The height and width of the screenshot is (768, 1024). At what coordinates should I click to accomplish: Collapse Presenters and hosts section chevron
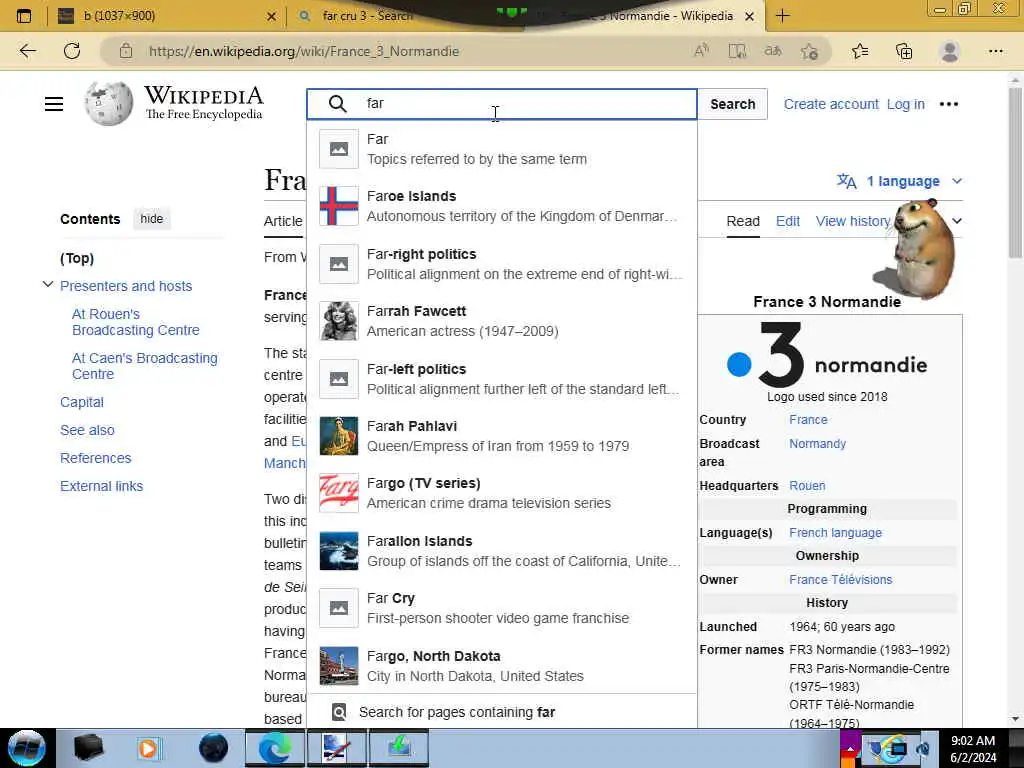(48, 285)
